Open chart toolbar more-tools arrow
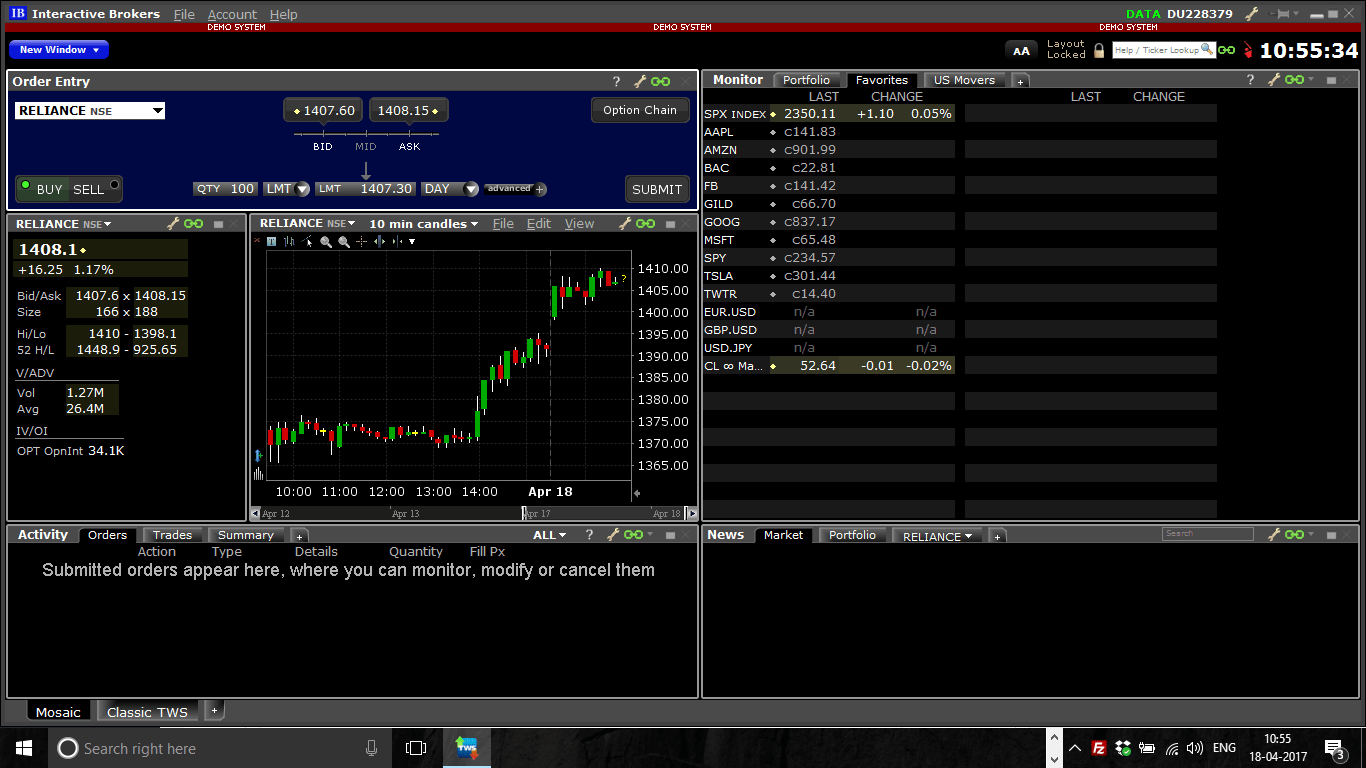 411,241
